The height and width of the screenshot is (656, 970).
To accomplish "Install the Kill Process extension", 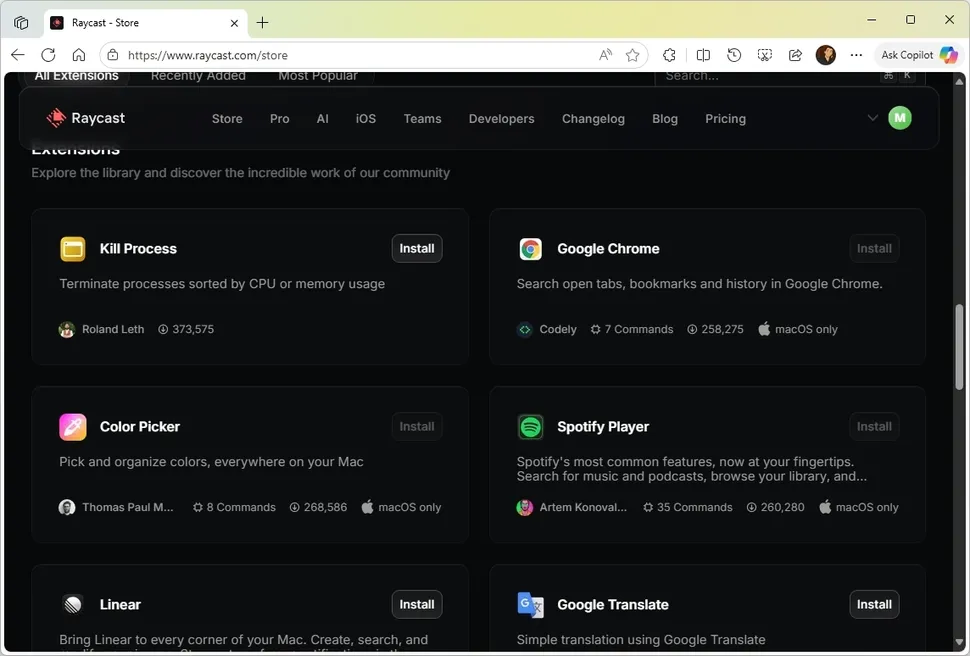I will [416, 248].
